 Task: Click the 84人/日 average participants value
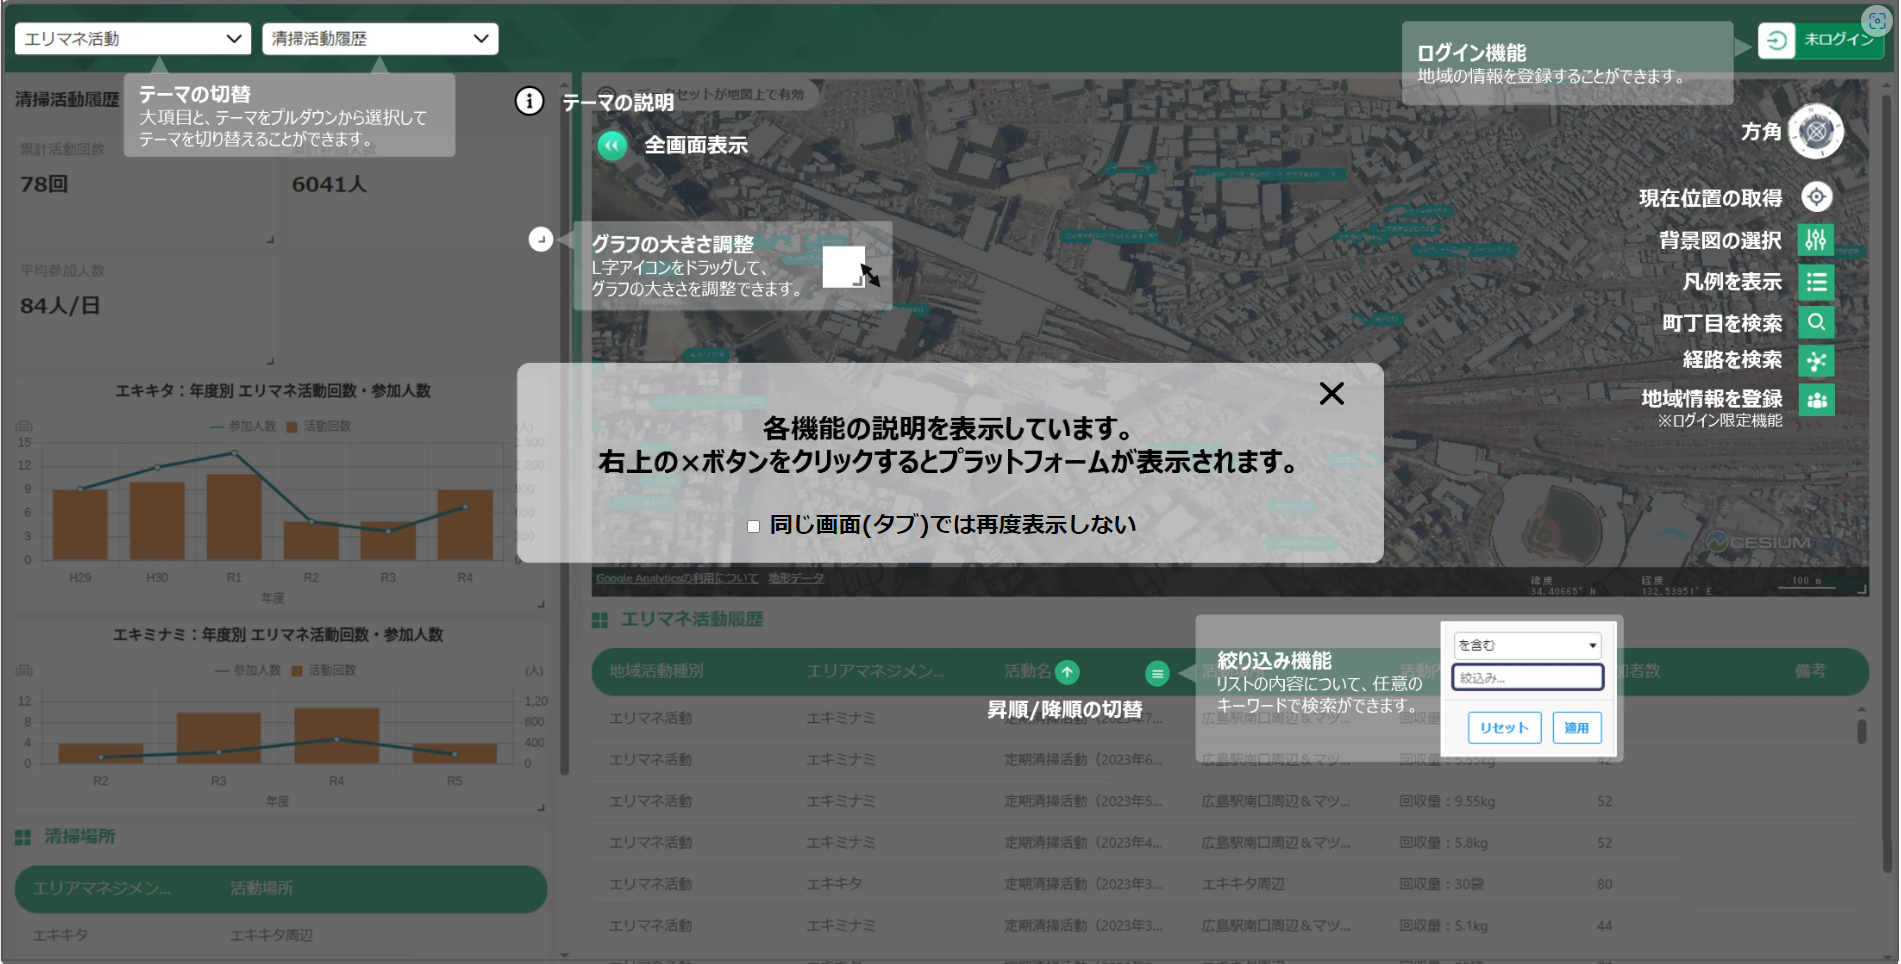point(60,306)
